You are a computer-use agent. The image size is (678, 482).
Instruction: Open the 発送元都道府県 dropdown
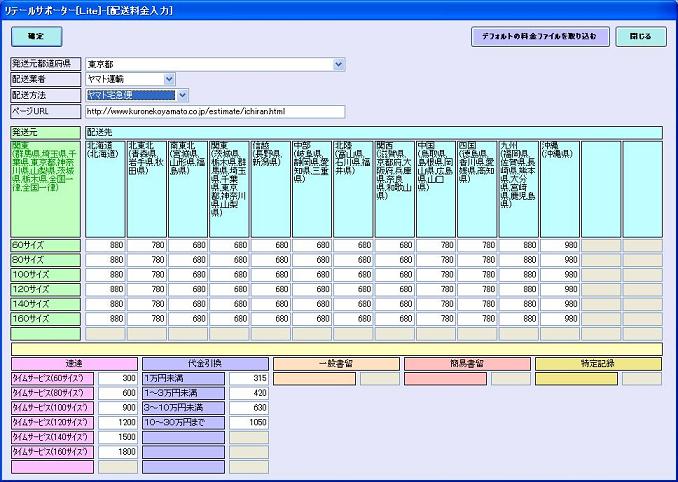click(339, 65)
